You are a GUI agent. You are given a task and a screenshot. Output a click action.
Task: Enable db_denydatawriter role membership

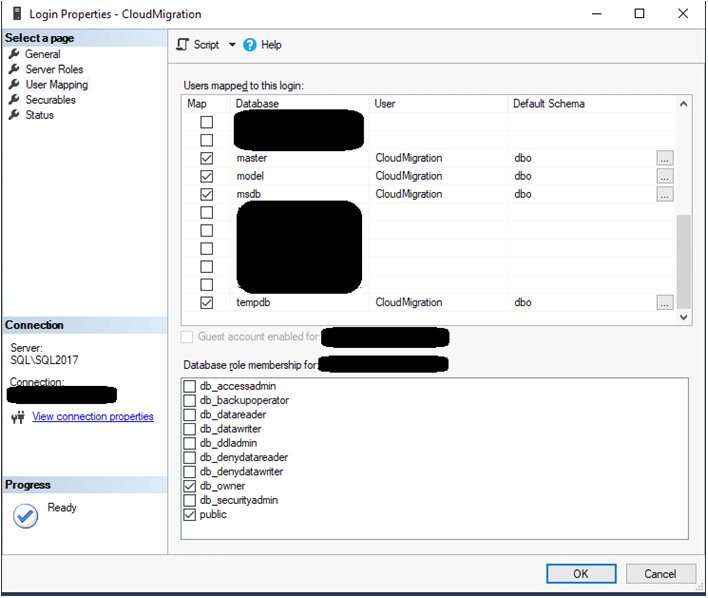(x=190, y=472)
